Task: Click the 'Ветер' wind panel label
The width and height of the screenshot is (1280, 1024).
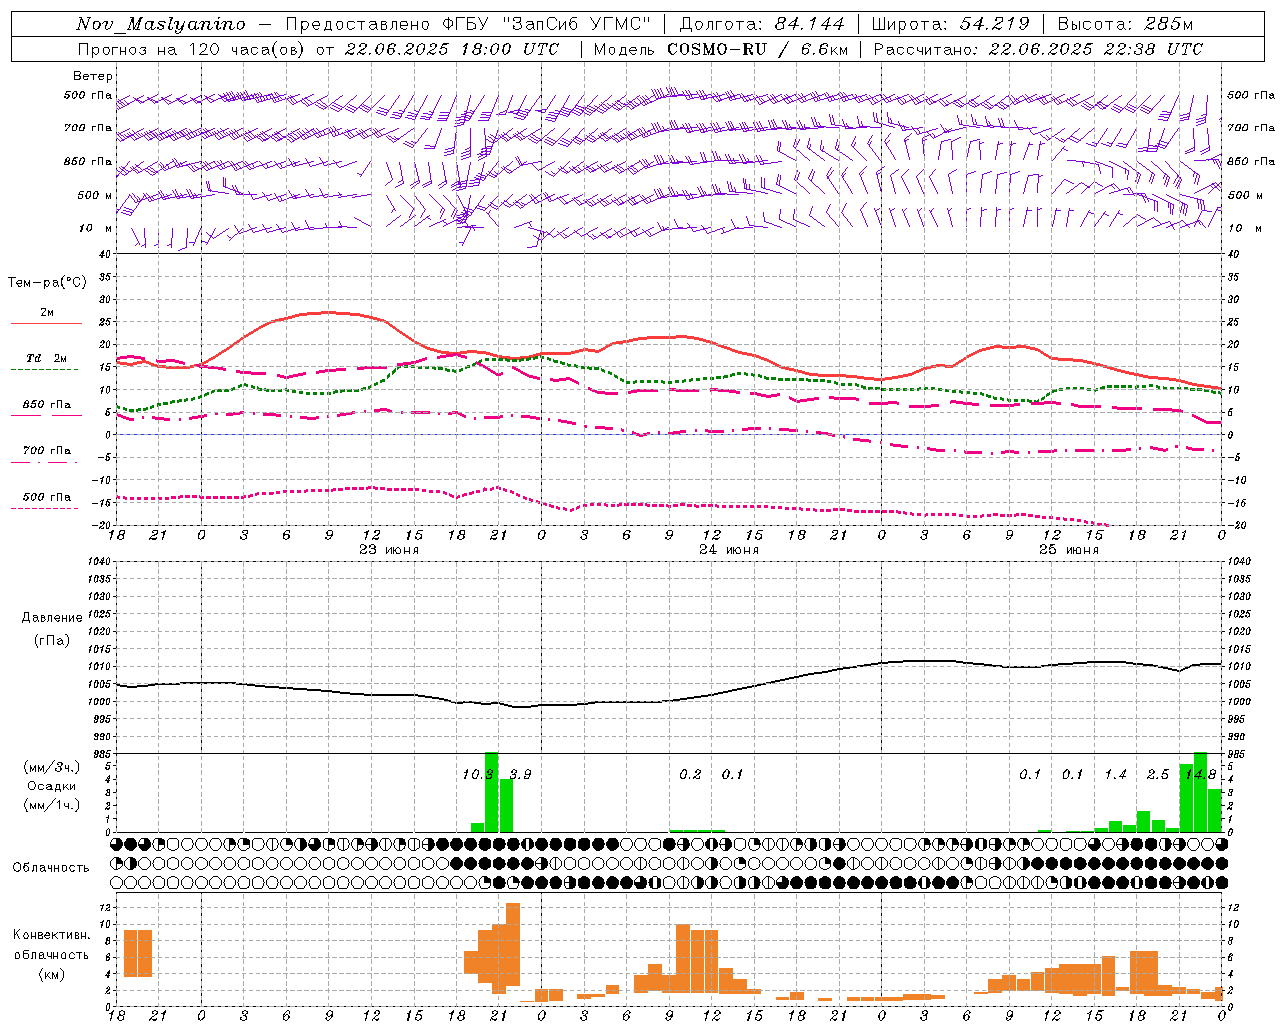Action: point(93,76)
